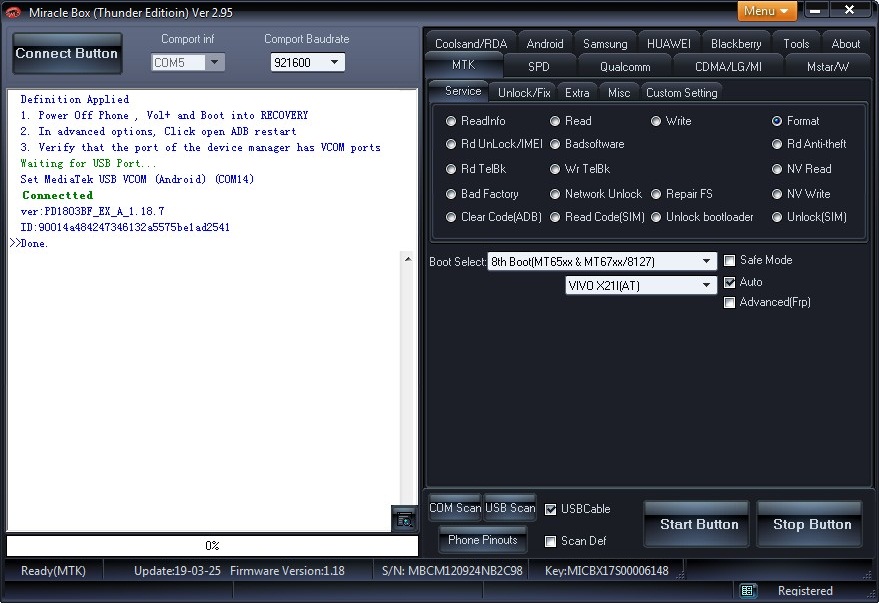Open Phone Pinouts
The image size is (879, 603).
[x=483, y=540]
